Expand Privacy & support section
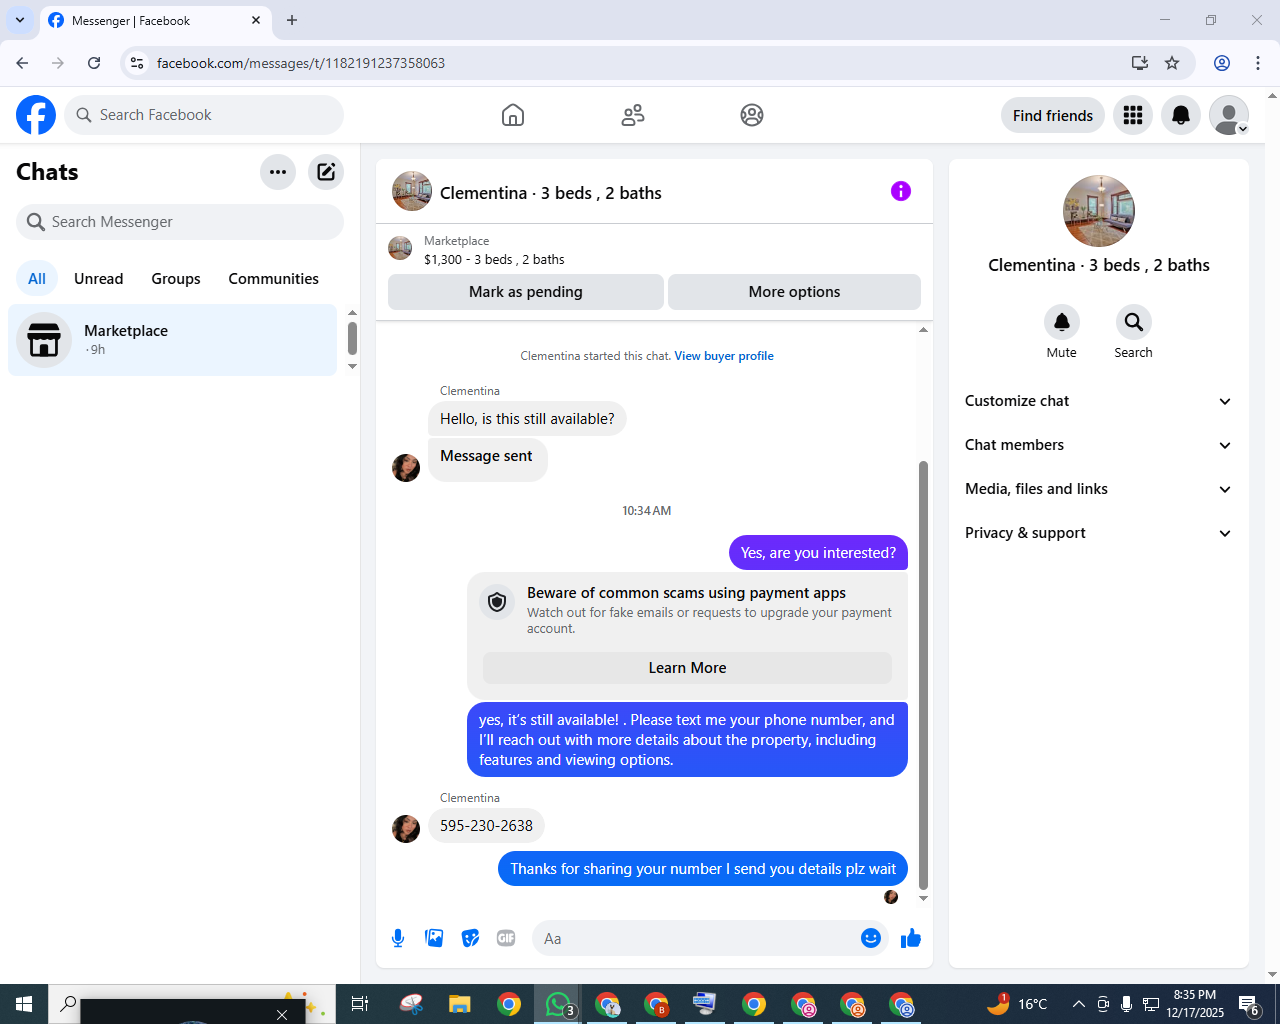Viewport: 1280px width, 1024px height. [x=1099, y=533]
